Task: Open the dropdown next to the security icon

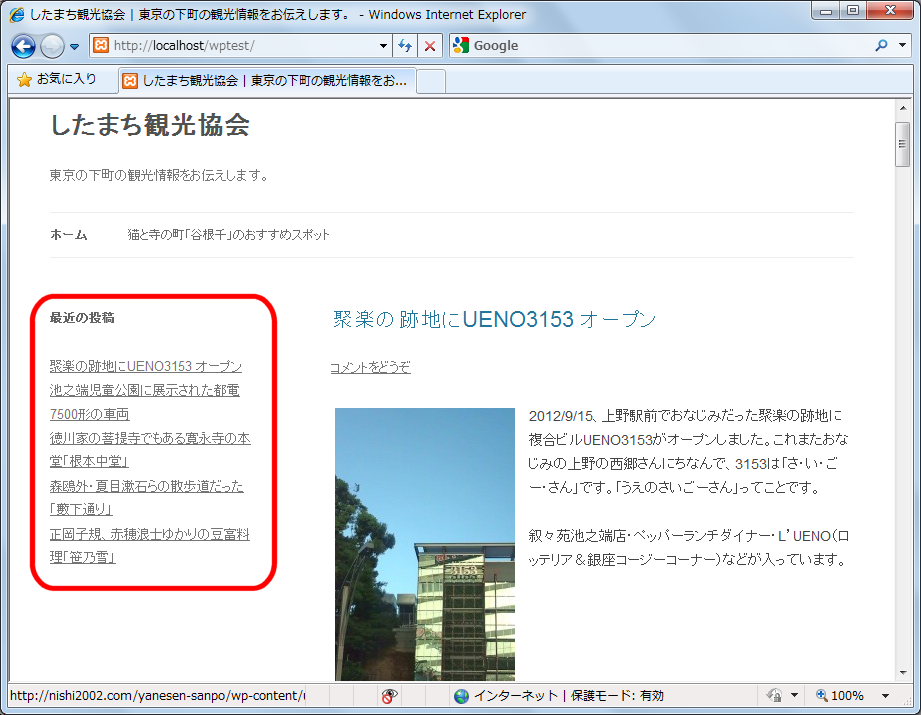Action: coord(795,696)
